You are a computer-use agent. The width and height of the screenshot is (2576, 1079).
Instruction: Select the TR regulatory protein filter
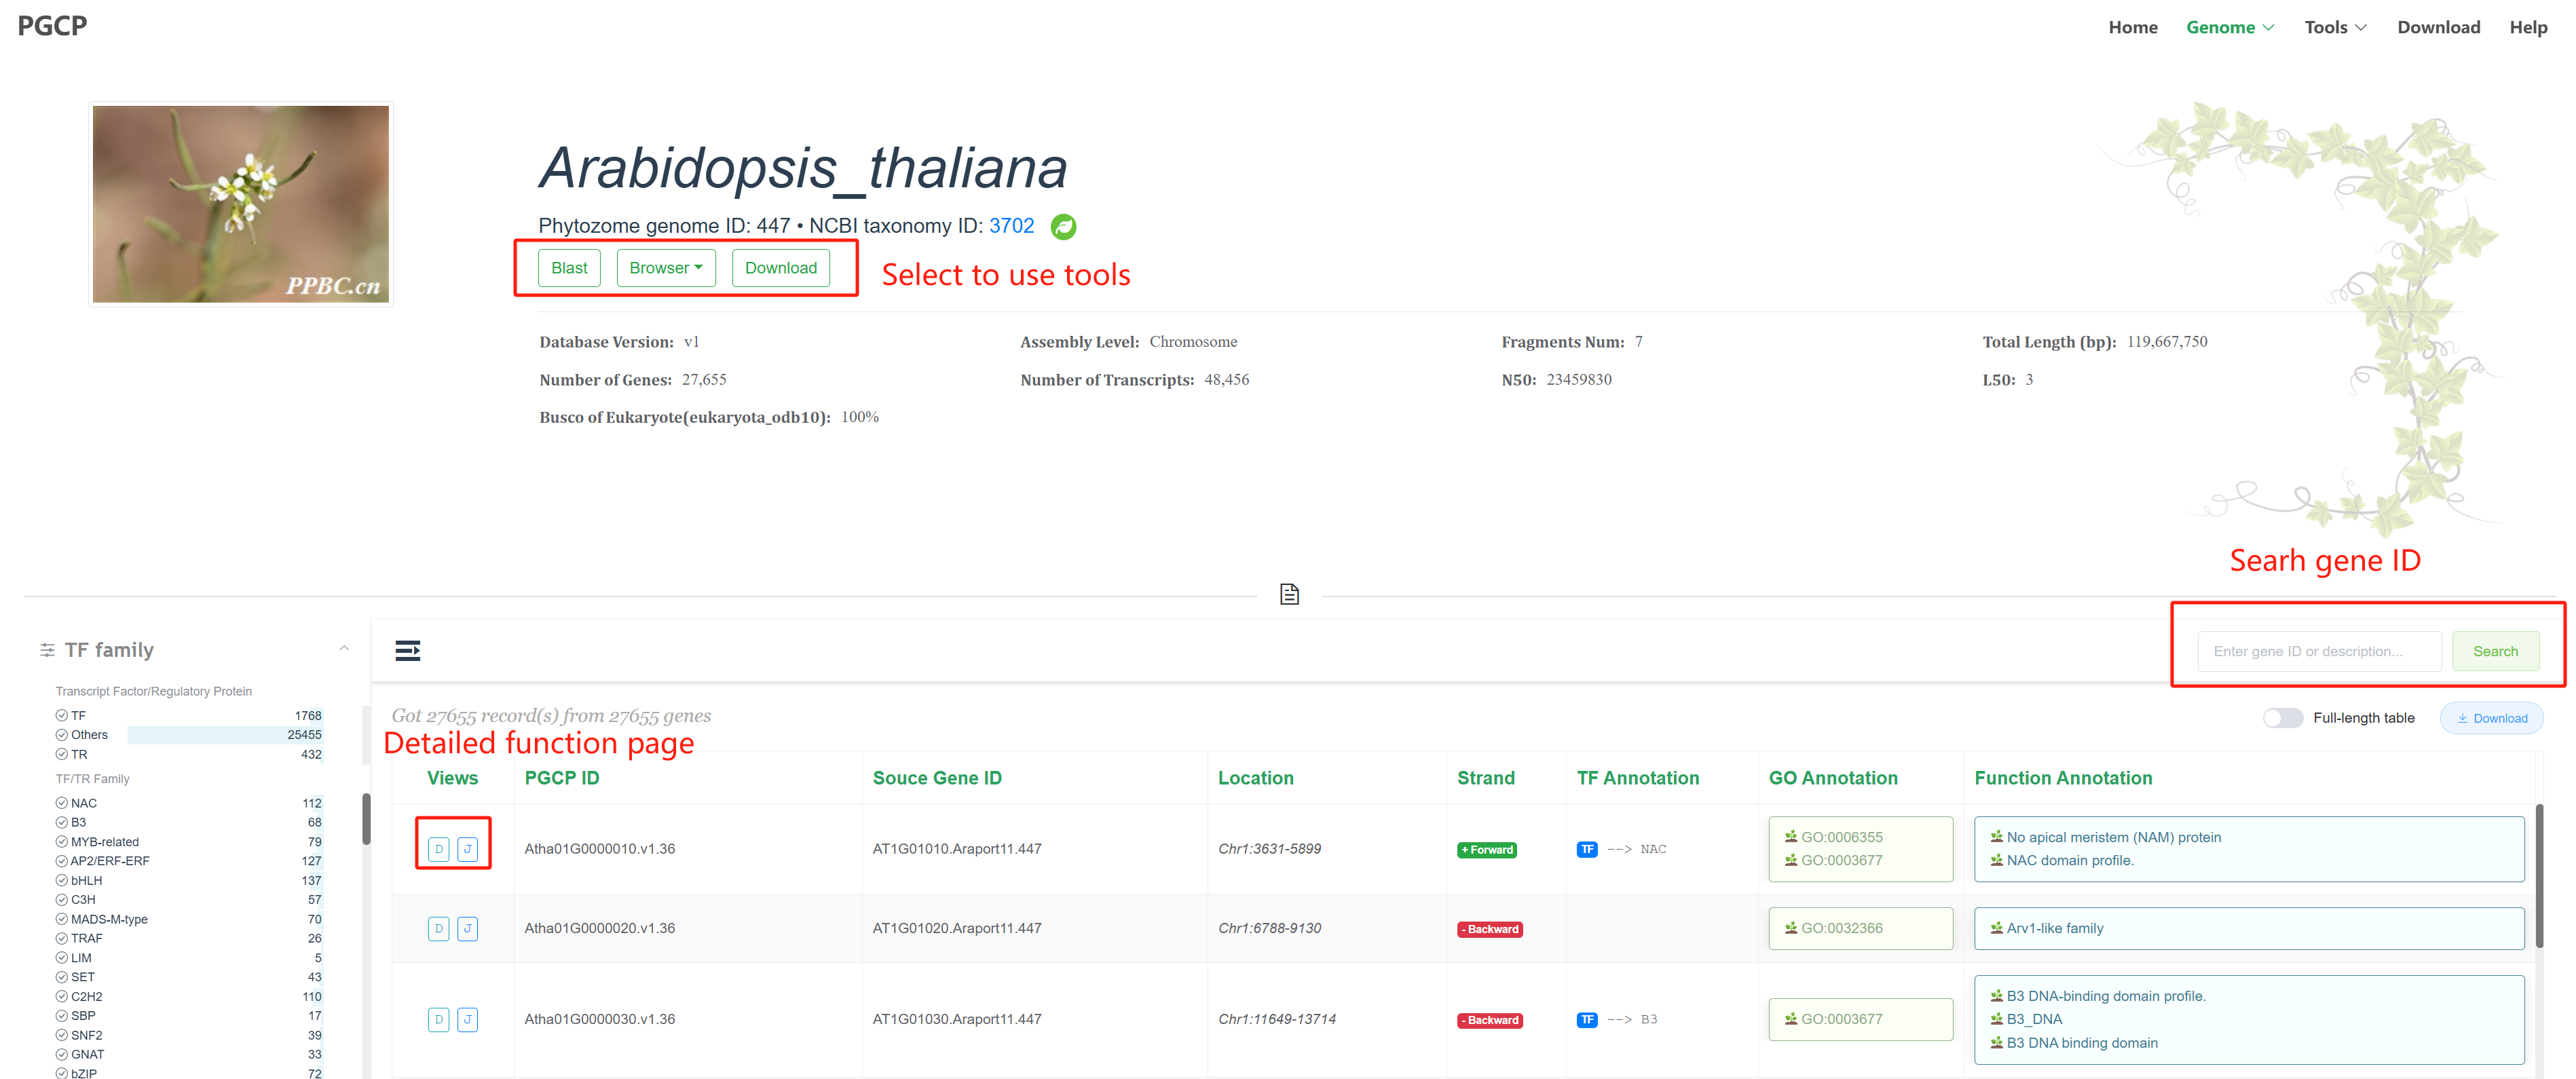[x=62, y=754]
